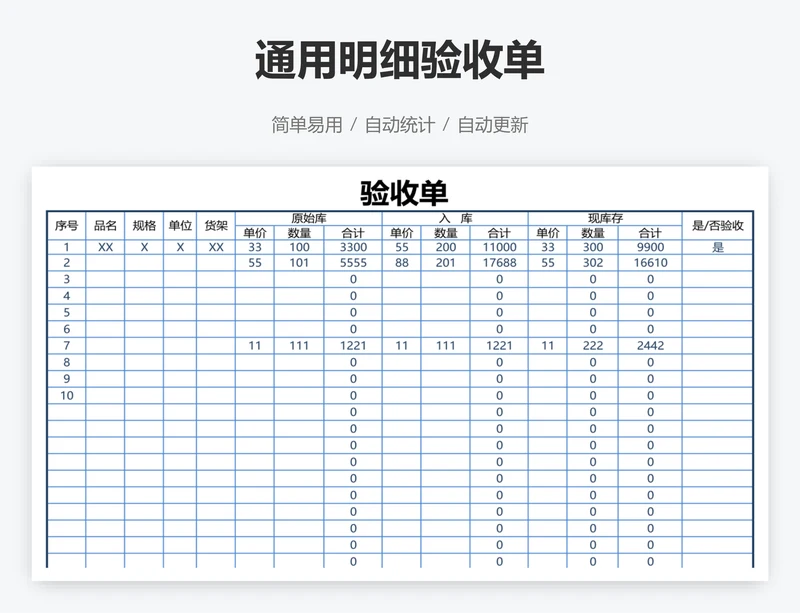Screen dimensions: 800x613
Task: Select the 2442 total cell
Action: coord(650,346)
